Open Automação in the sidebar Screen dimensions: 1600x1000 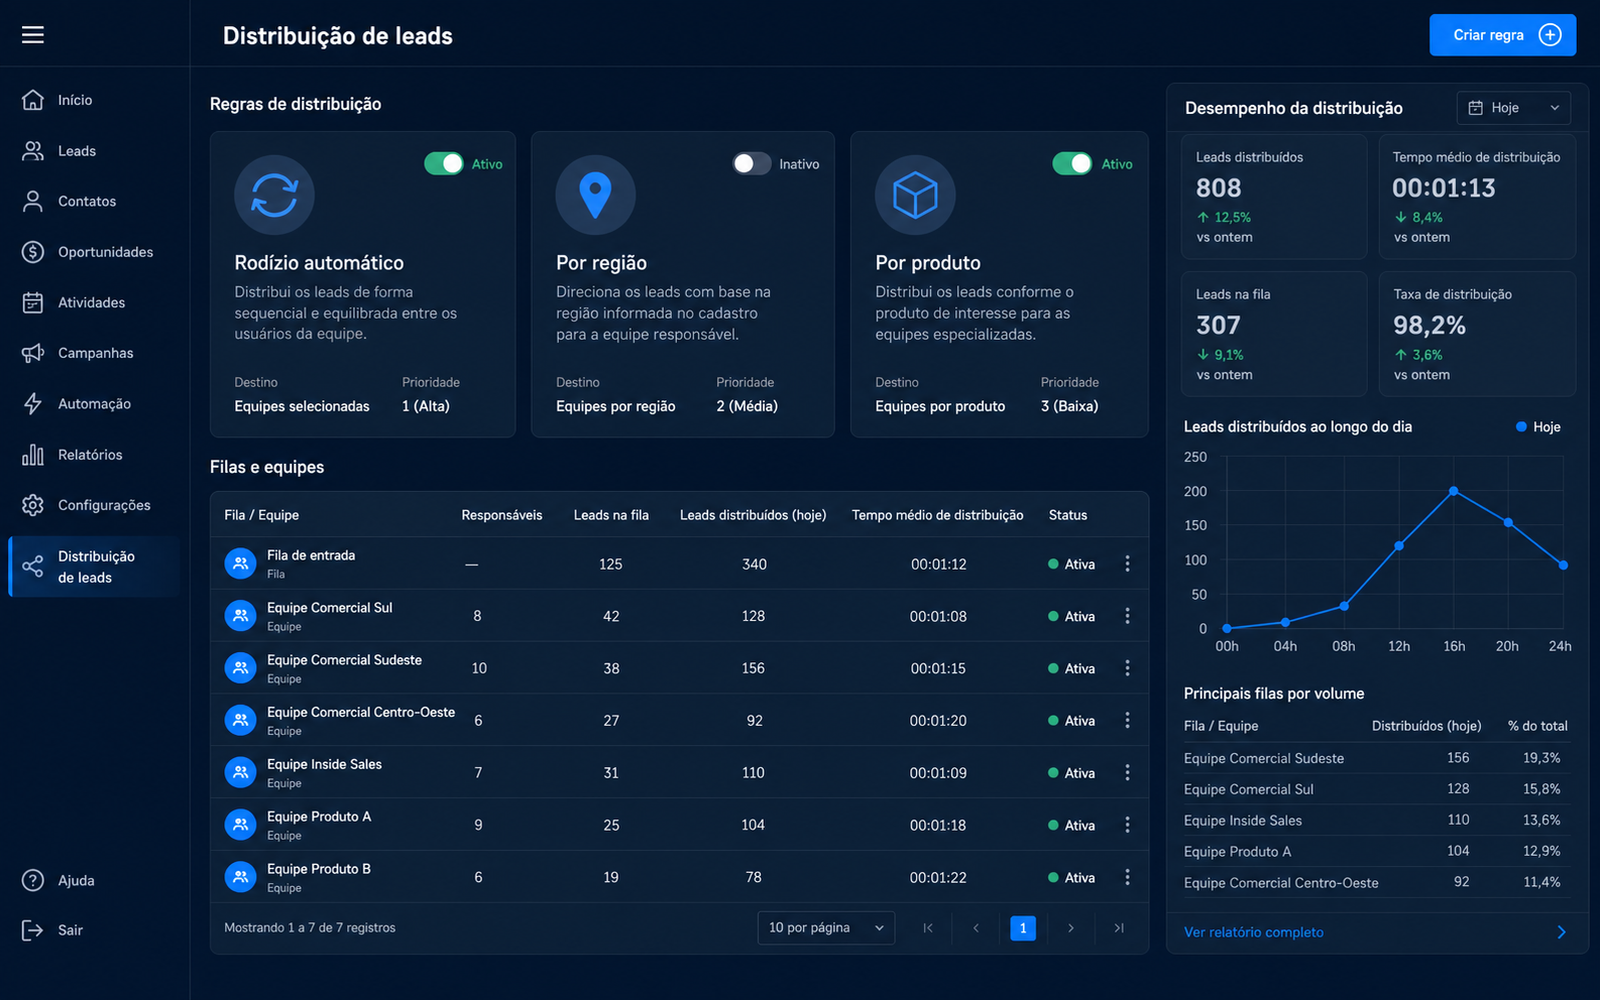pyautogui.click(x=94, y=404)
